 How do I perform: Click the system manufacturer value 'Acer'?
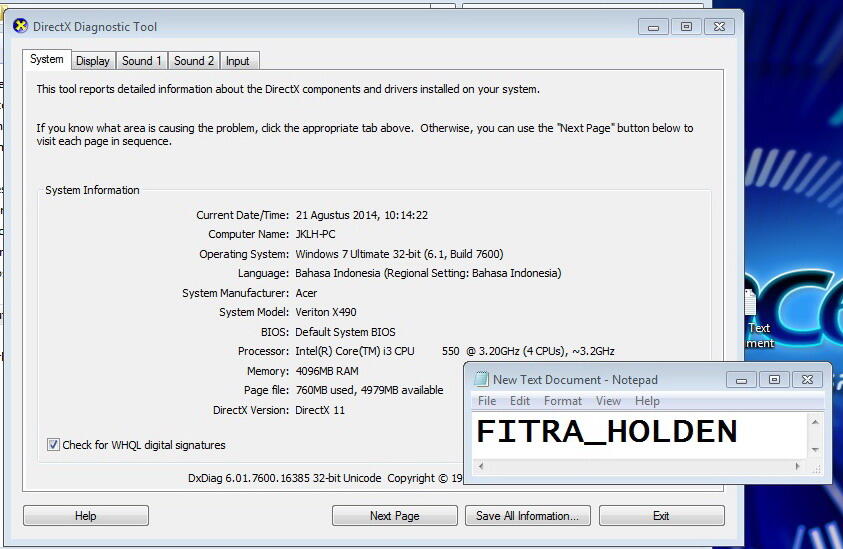coord(306,293)
